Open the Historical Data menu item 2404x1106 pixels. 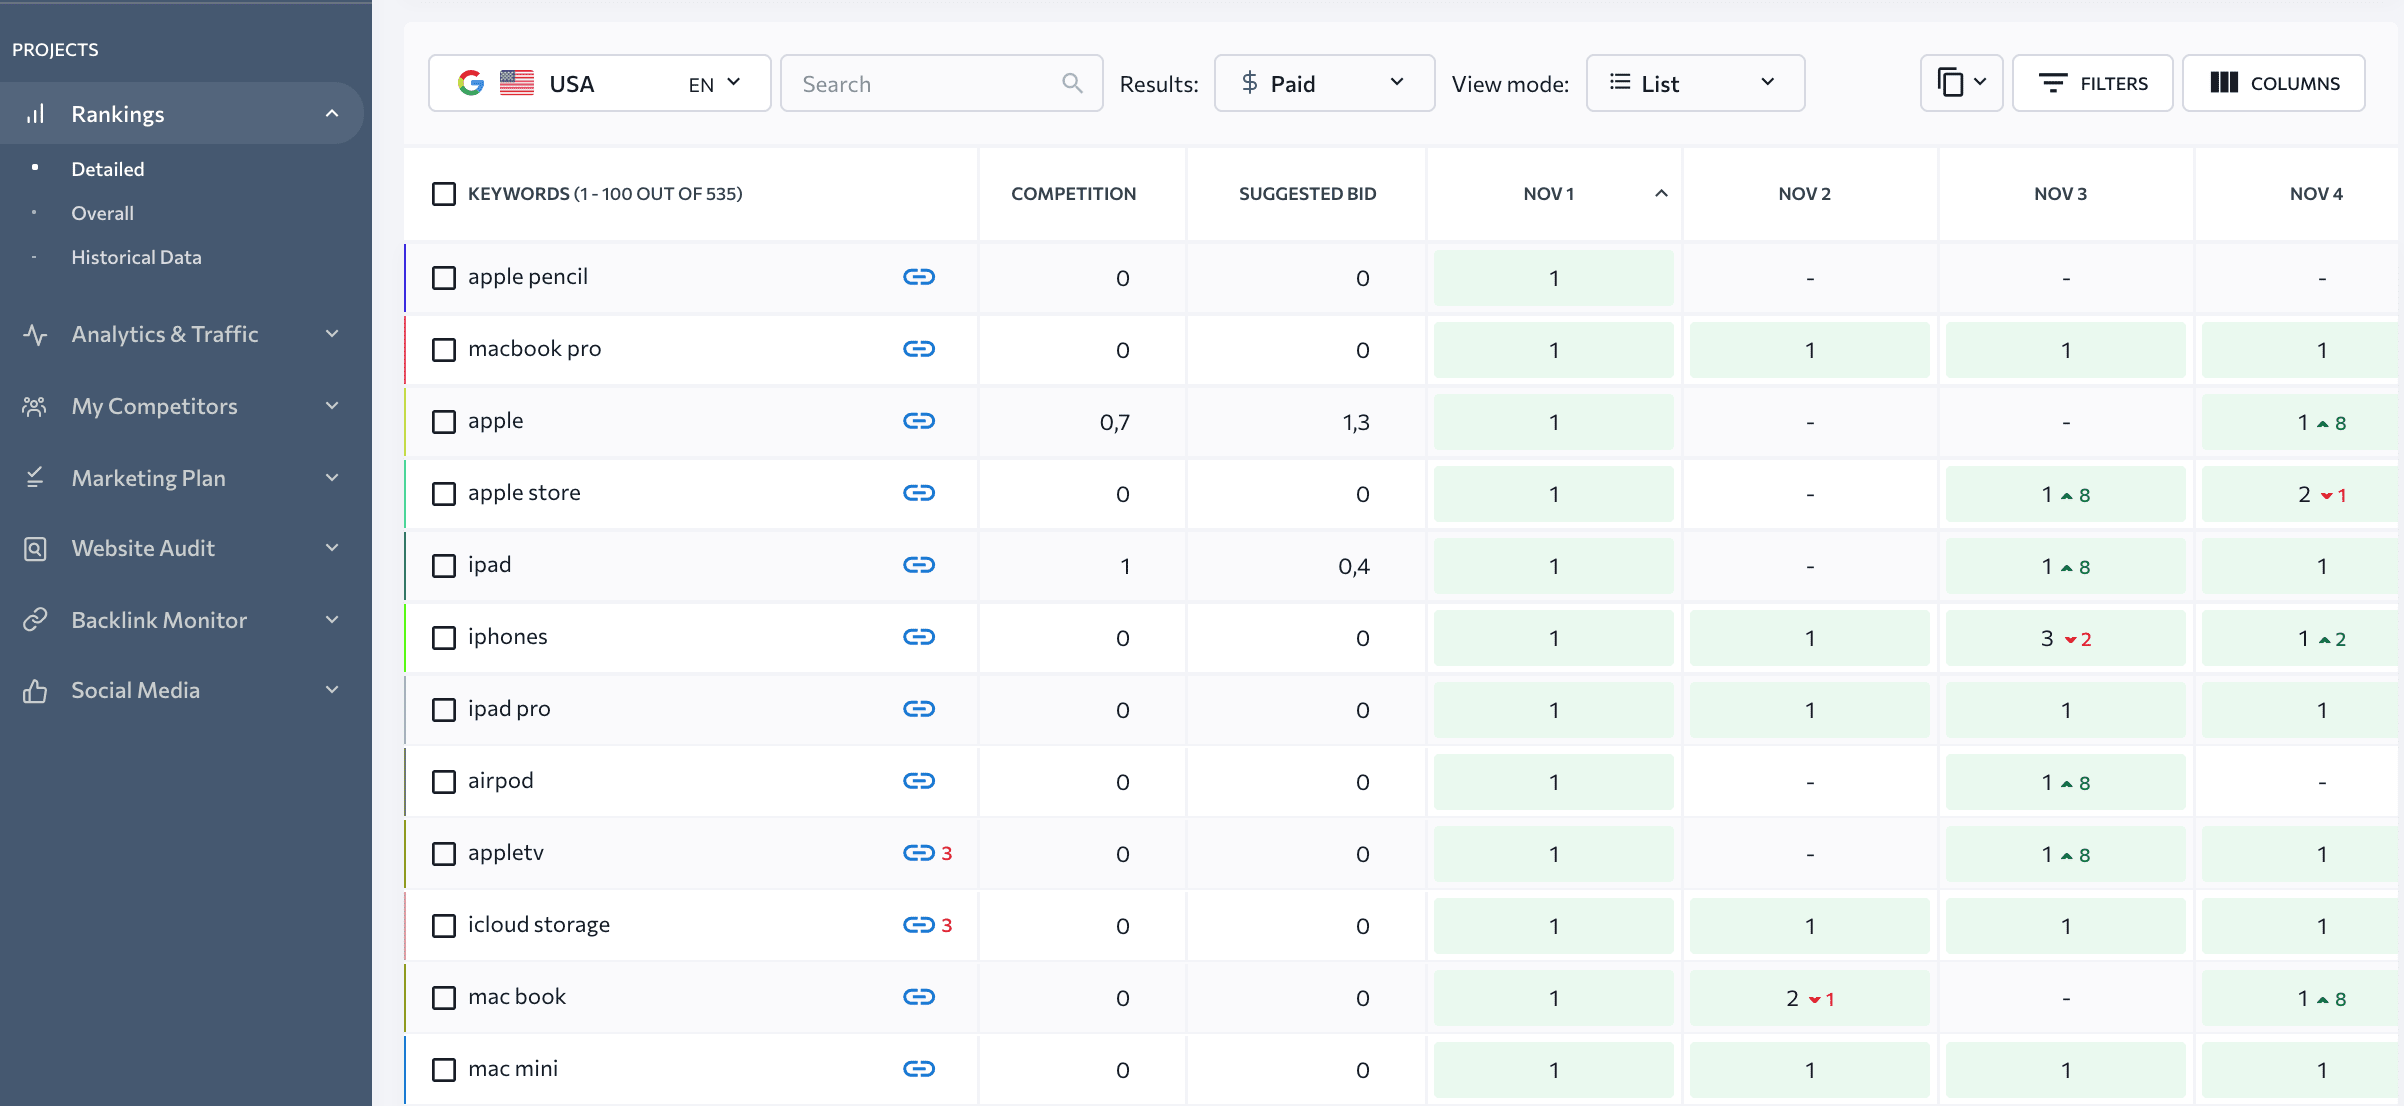(136, 257)
